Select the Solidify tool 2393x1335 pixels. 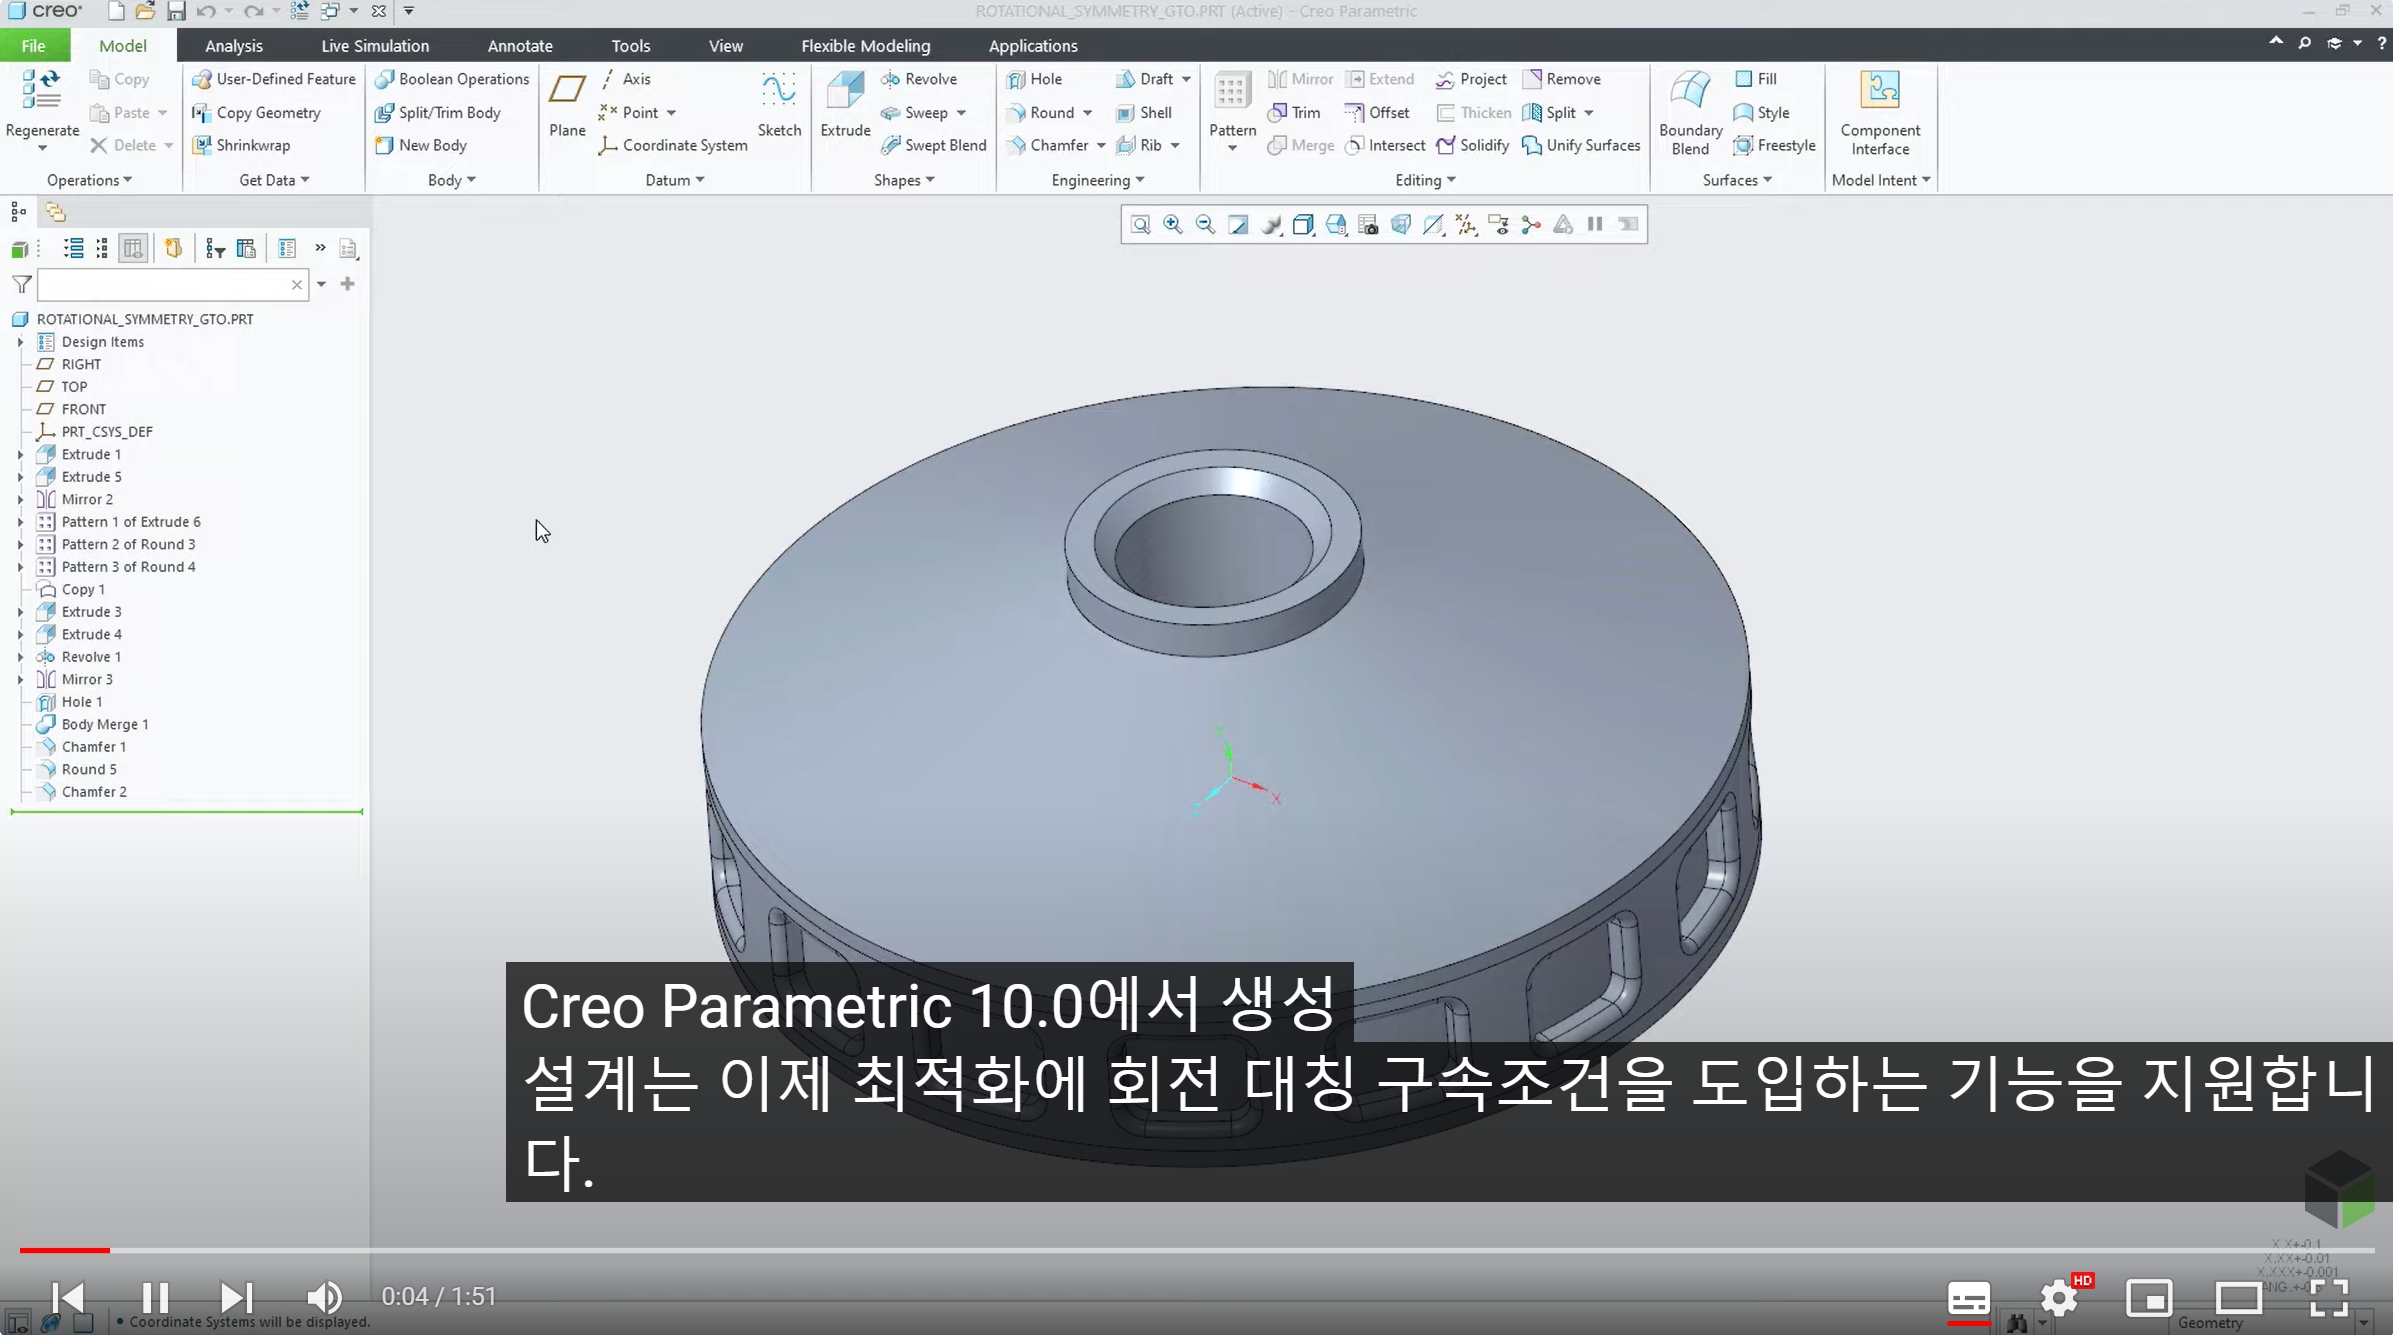click(x=1473, y=145)
